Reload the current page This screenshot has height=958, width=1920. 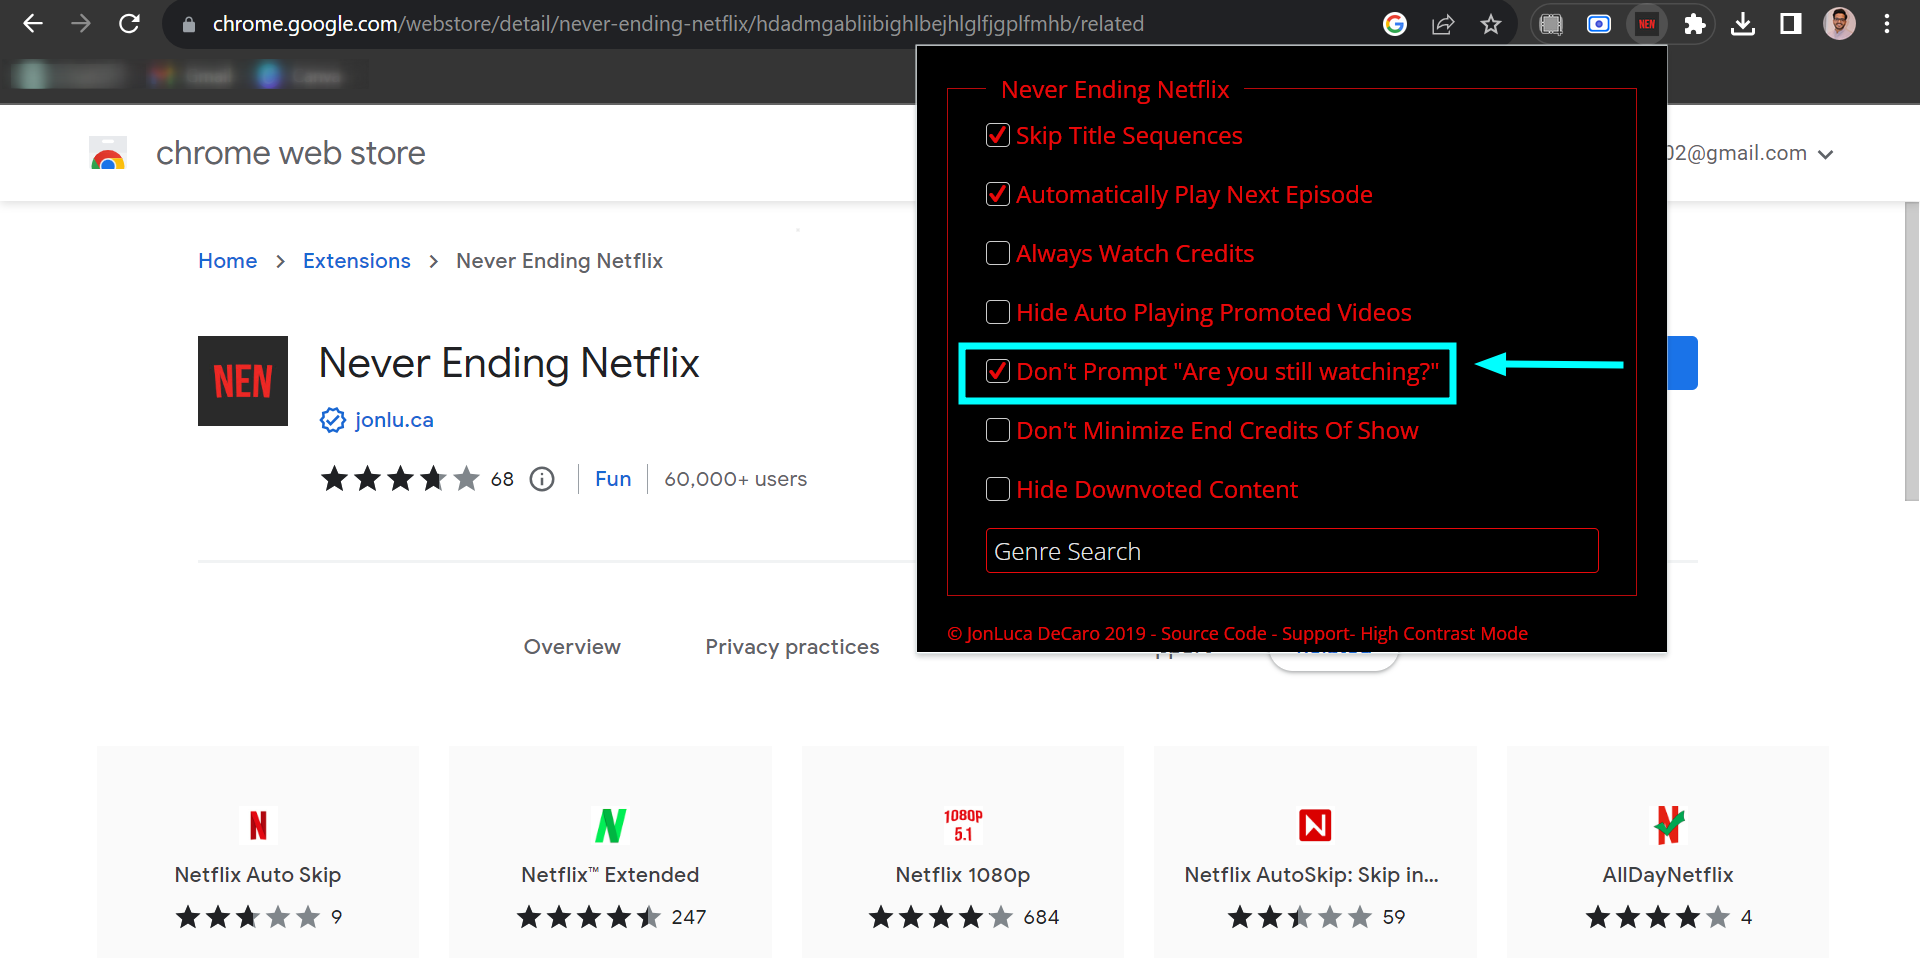[x=129, y=24]
